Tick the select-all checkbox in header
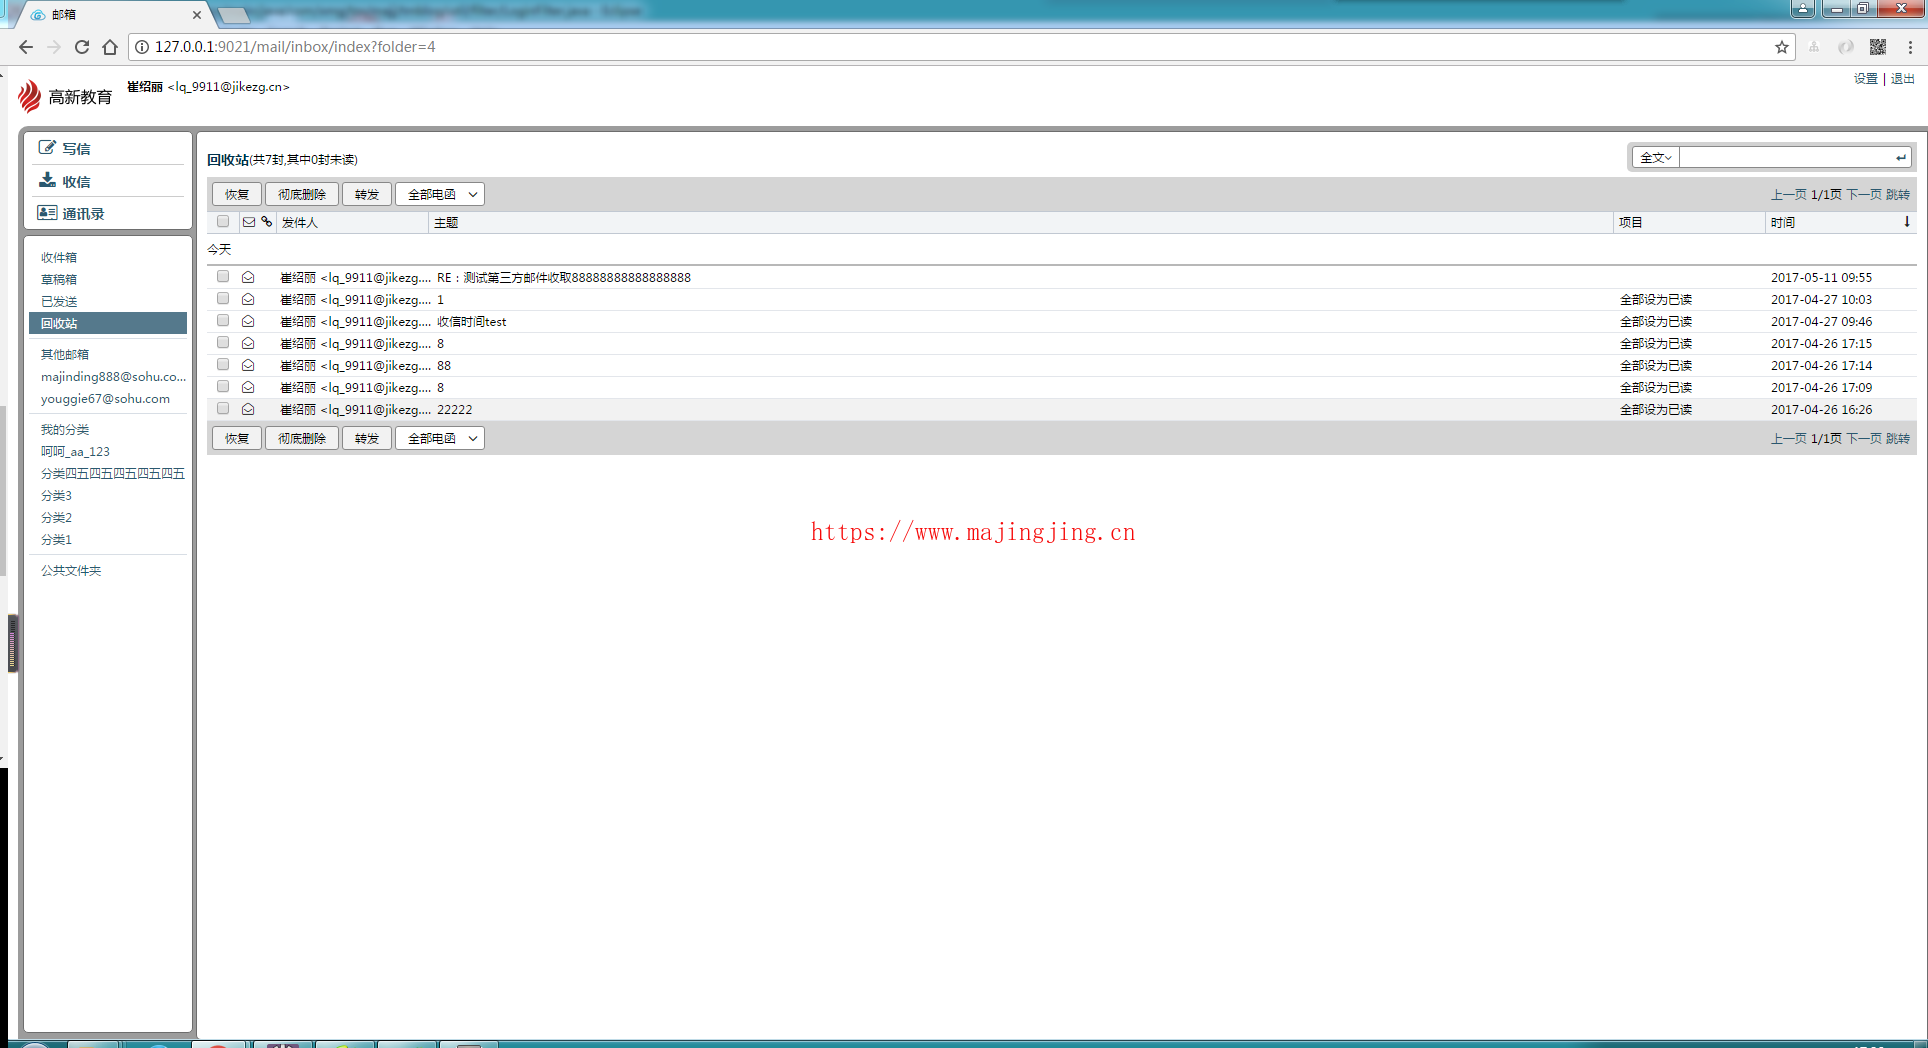 click(223, 222)
